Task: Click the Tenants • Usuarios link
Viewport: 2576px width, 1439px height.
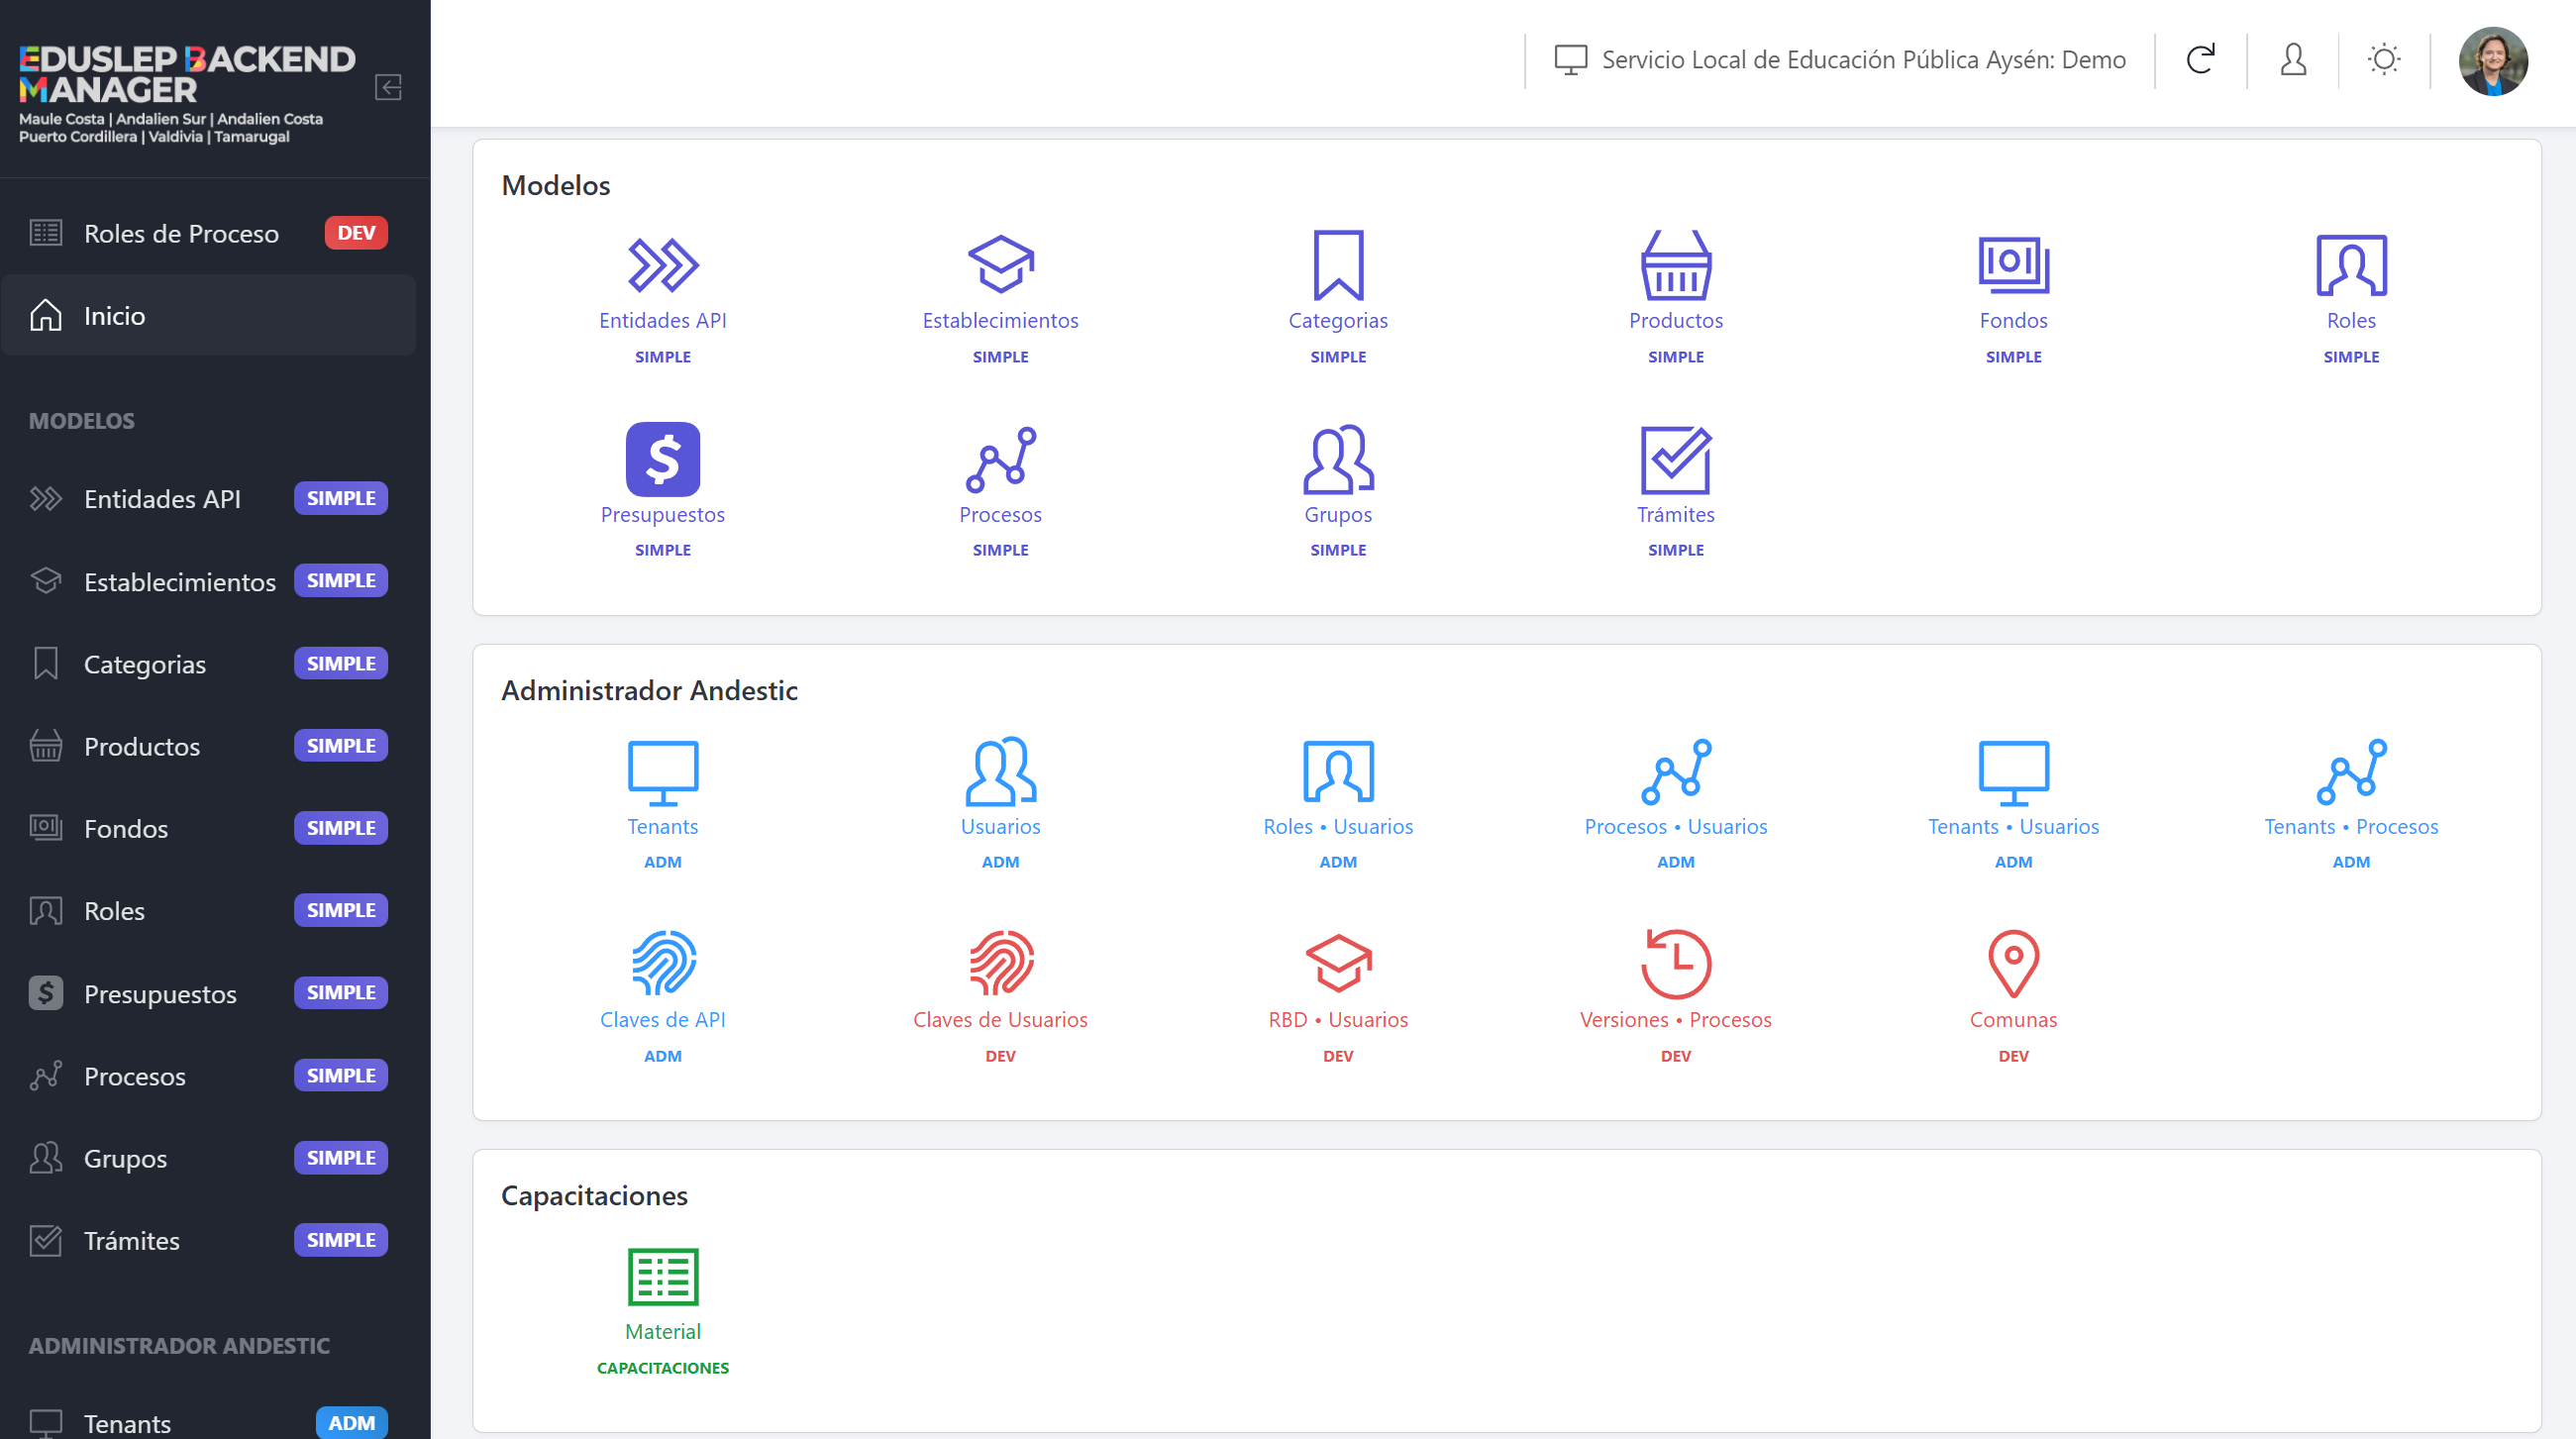Action: coord(2012,826)
